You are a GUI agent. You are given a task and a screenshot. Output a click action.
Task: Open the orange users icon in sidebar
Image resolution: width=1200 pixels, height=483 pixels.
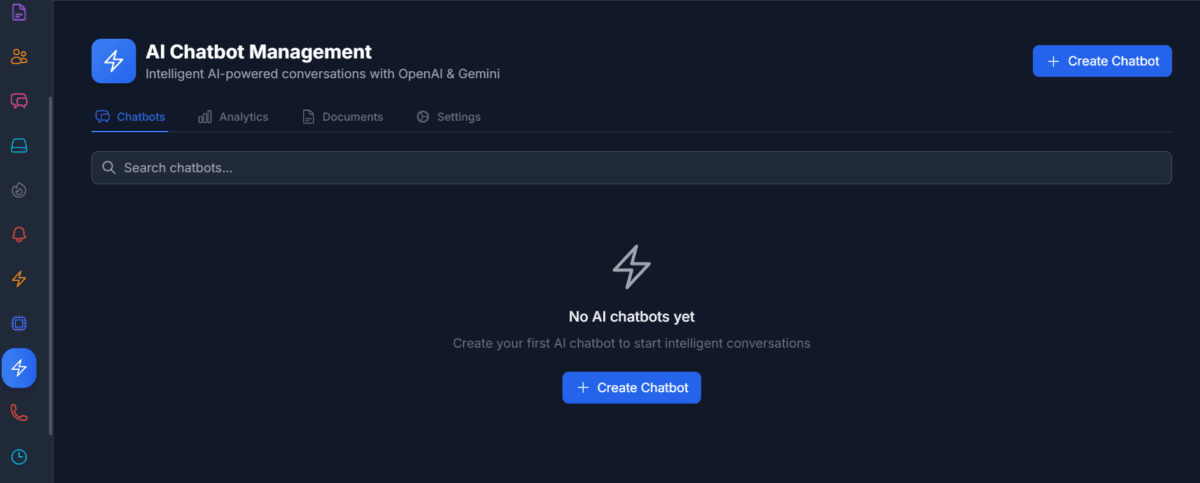[19, 56]
